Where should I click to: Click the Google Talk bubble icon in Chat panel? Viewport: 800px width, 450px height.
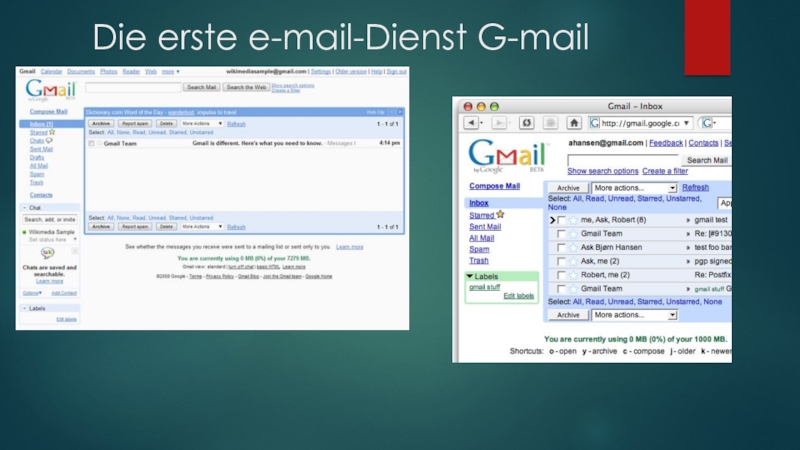(47, 254)
